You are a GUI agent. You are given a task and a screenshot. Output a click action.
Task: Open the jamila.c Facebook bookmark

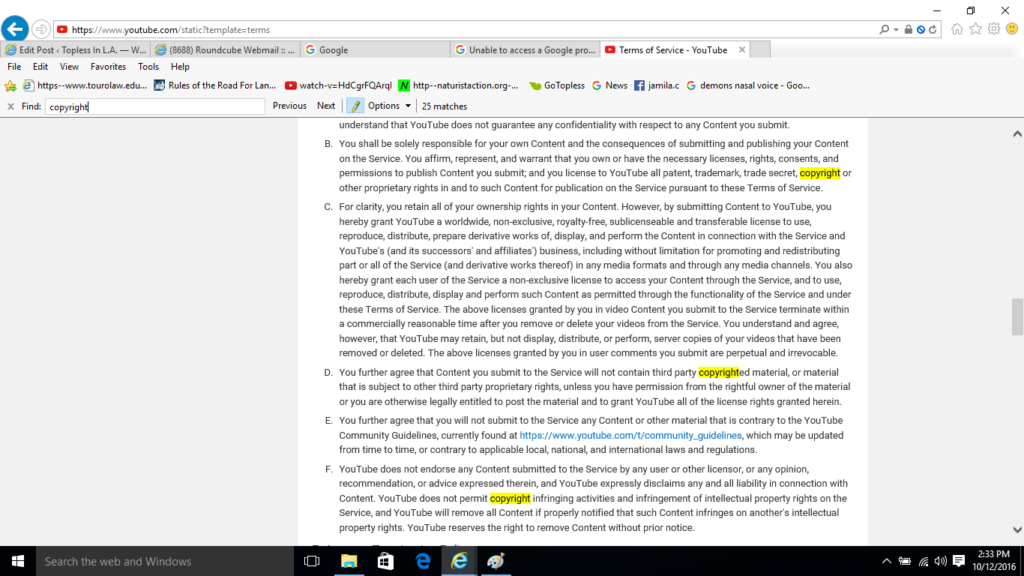[x=656, y=86]
